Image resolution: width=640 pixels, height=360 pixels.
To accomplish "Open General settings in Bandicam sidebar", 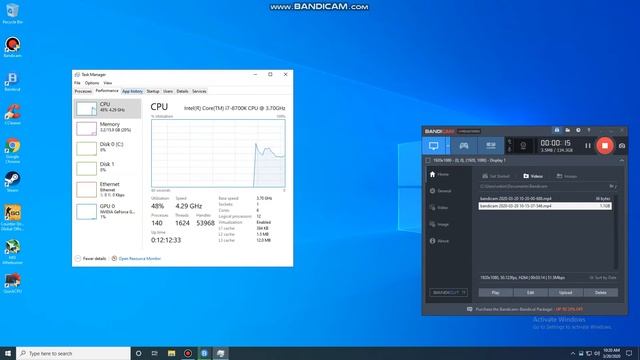I will [x=440, y=191].
